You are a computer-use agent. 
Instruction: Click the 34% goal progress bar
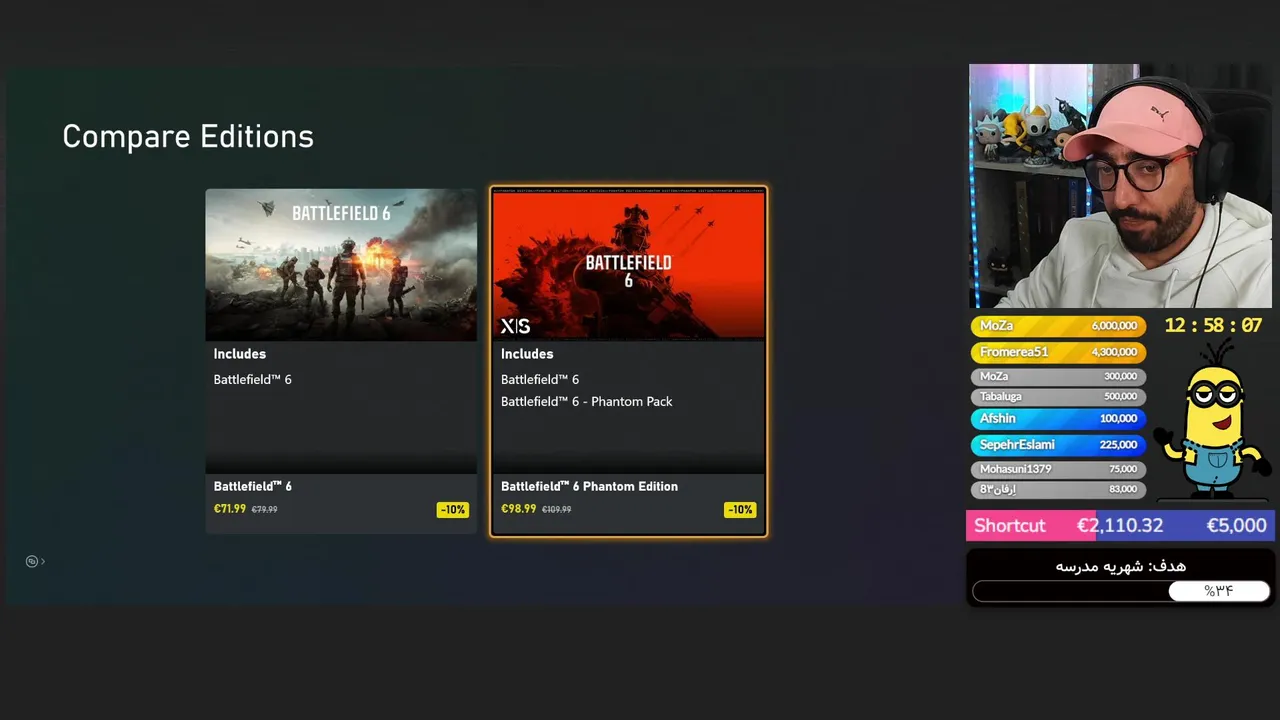[1120, 591]
